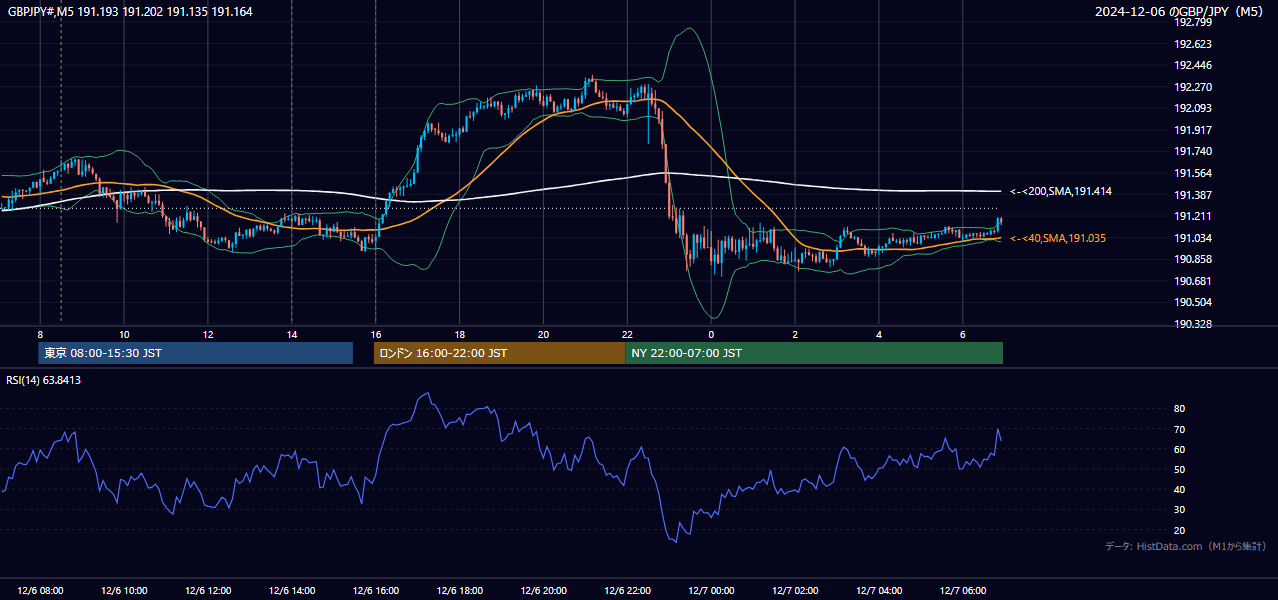Click the bottom date label 12/6 12:00
The image size is (1278, 600).
pyautogui.click(x=208, y=590)
